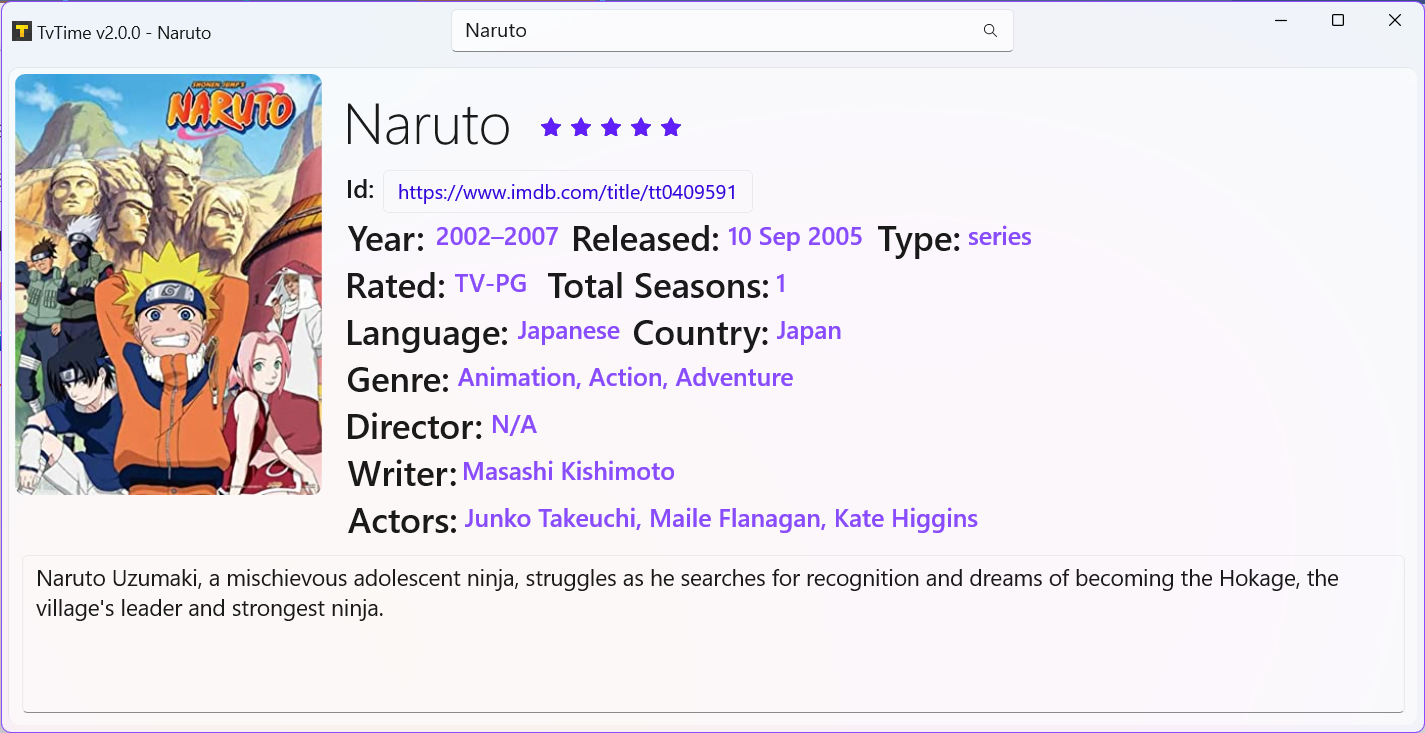Click the Naruto search input field
Screen dimensions: 1425x733
tap(732, 31)
